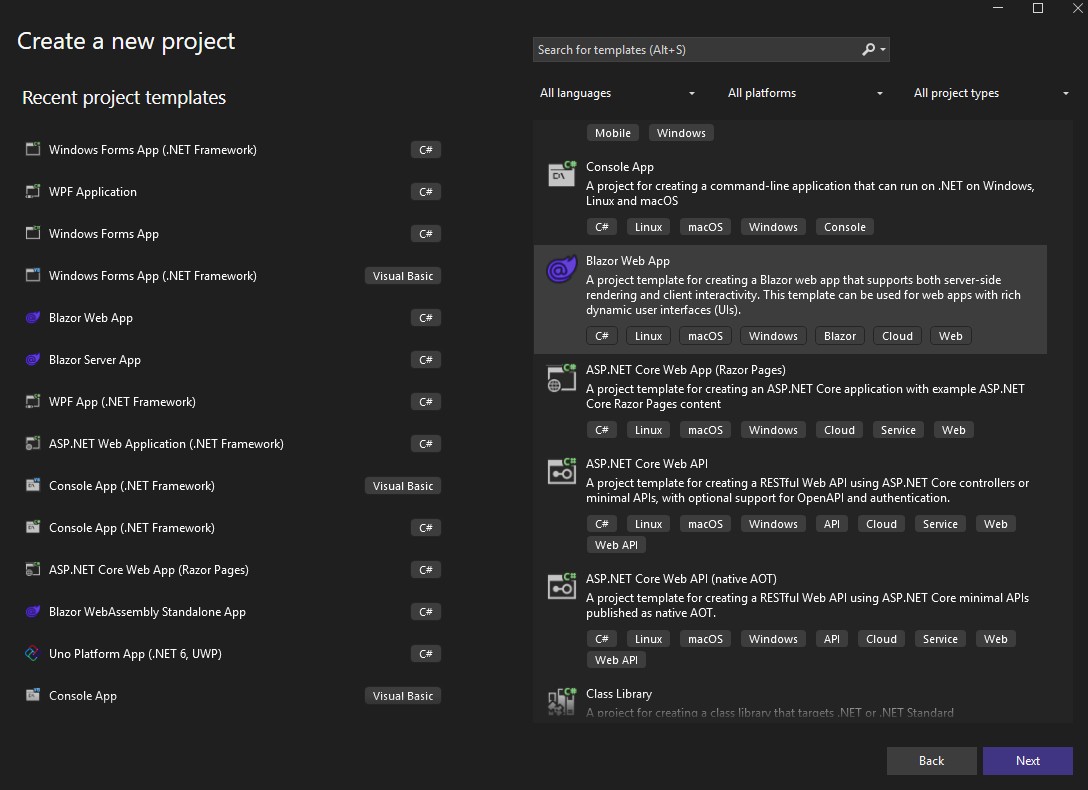Go Back to the previous step
This screenshot has width=1088, height=790.
click(x=931, y=761)
